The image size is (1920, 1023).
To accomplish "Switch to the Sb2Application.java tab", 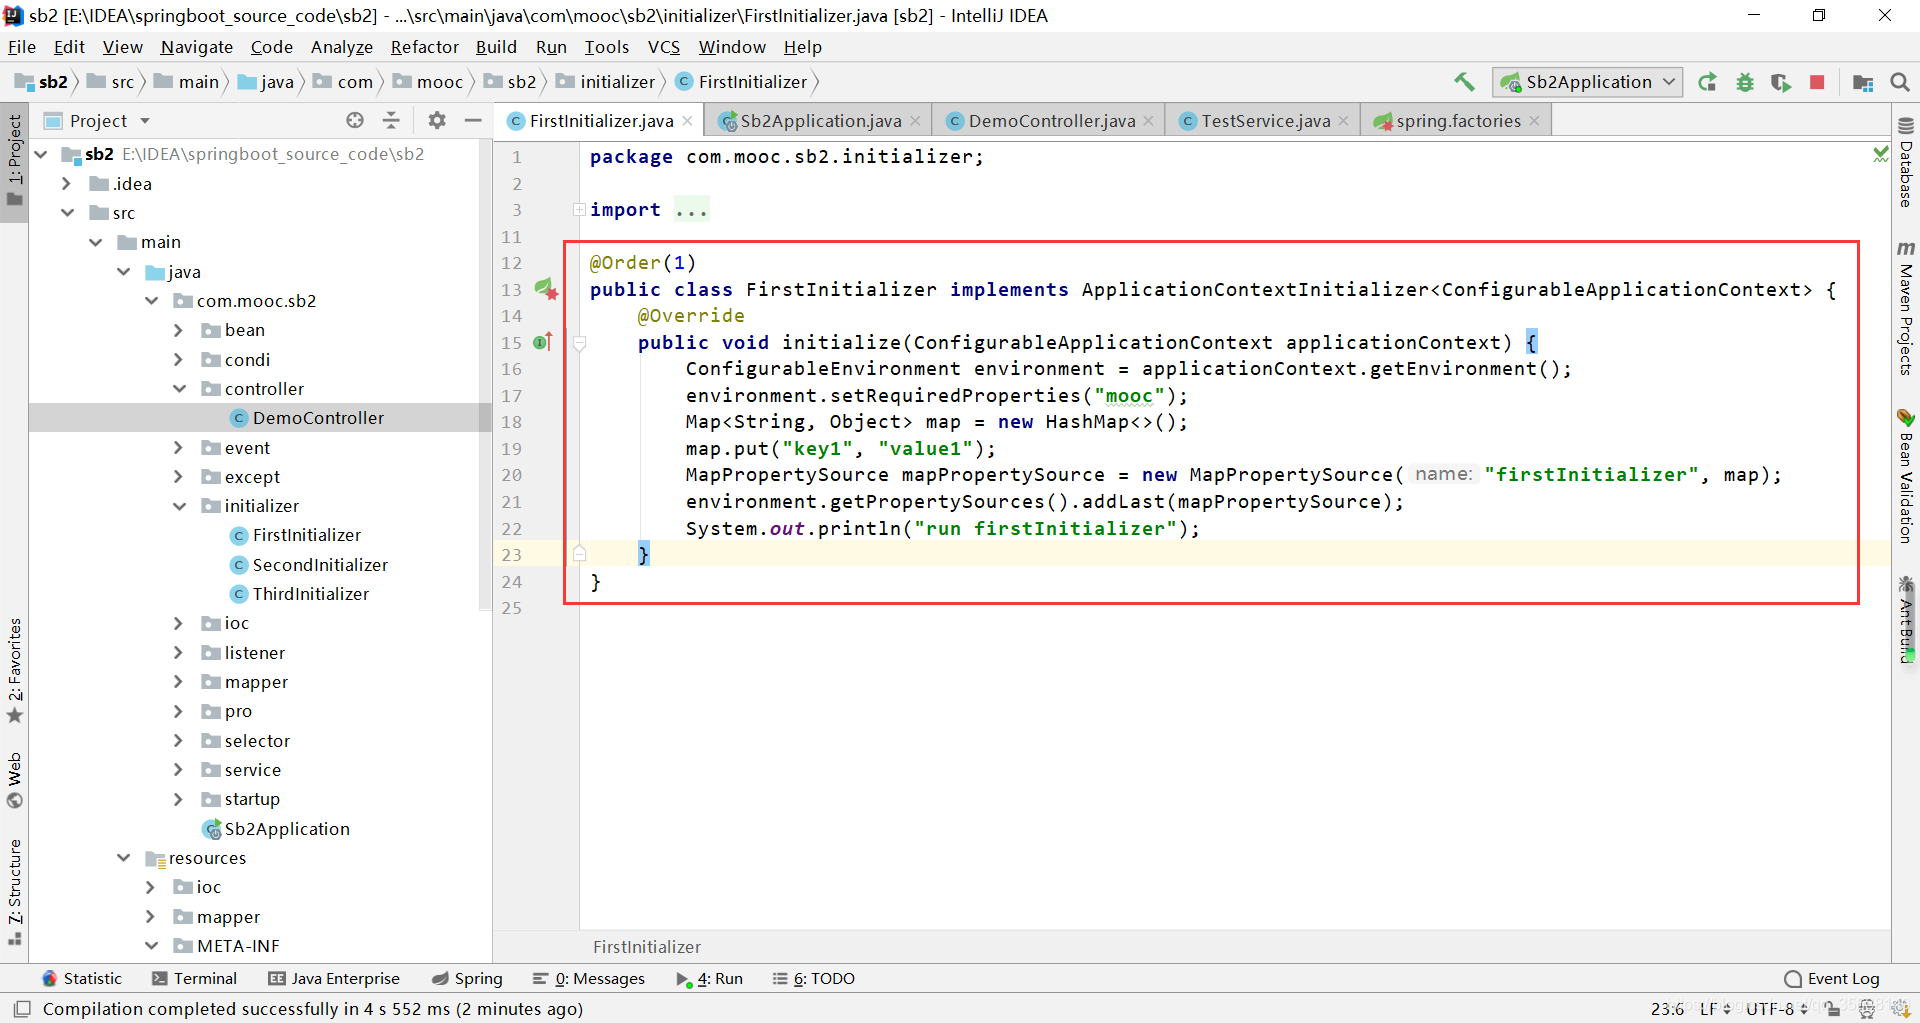I will coord(820,121).
